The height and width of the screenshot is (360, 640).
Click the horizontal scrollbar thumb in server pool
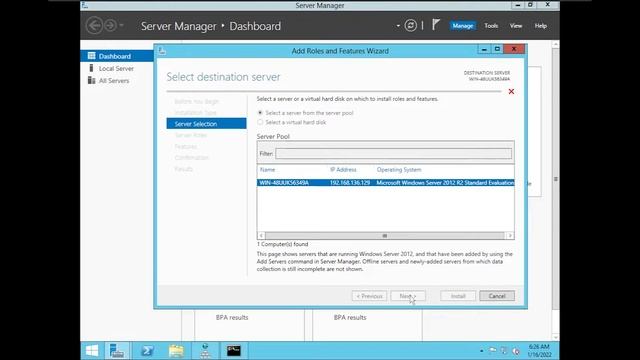[384, 236]
